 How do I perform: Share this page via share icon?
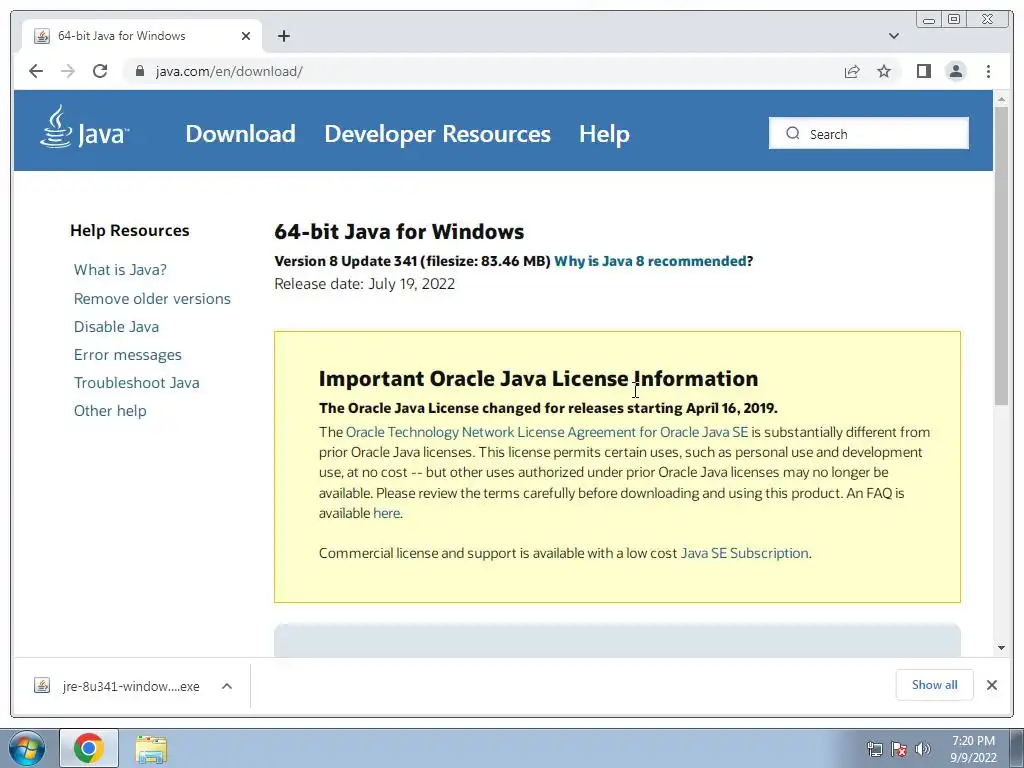pos(852,71)
